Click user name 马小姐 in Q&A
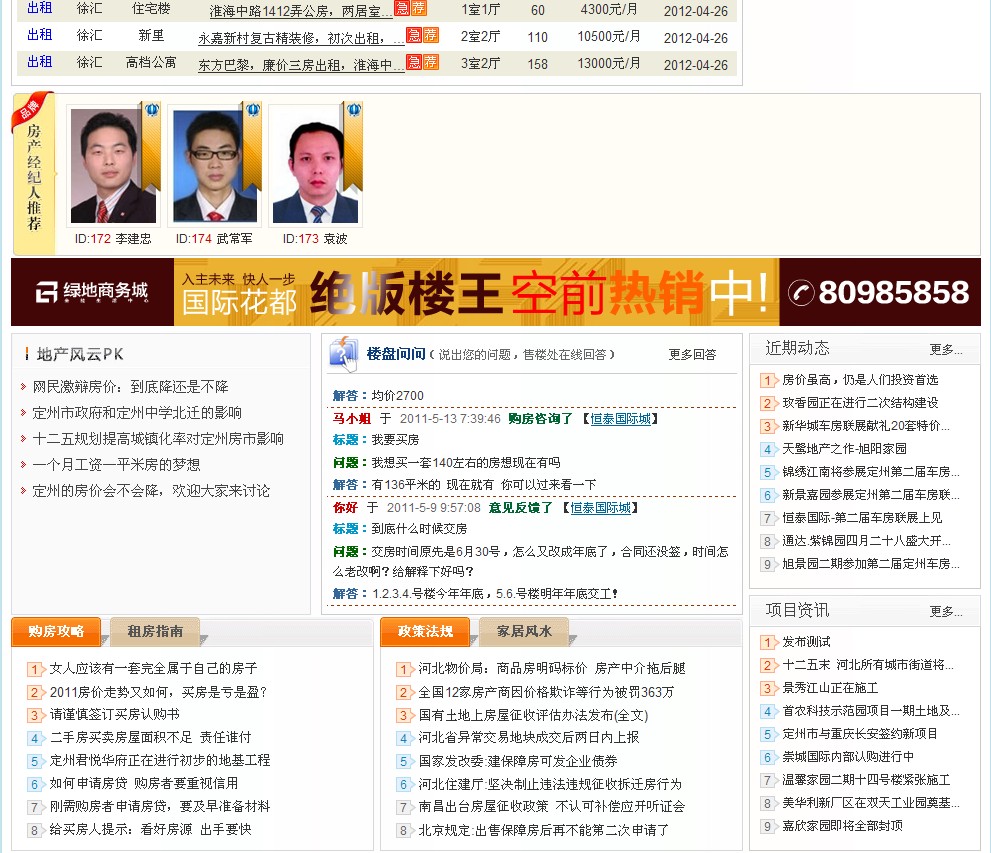 coord(351,418)
